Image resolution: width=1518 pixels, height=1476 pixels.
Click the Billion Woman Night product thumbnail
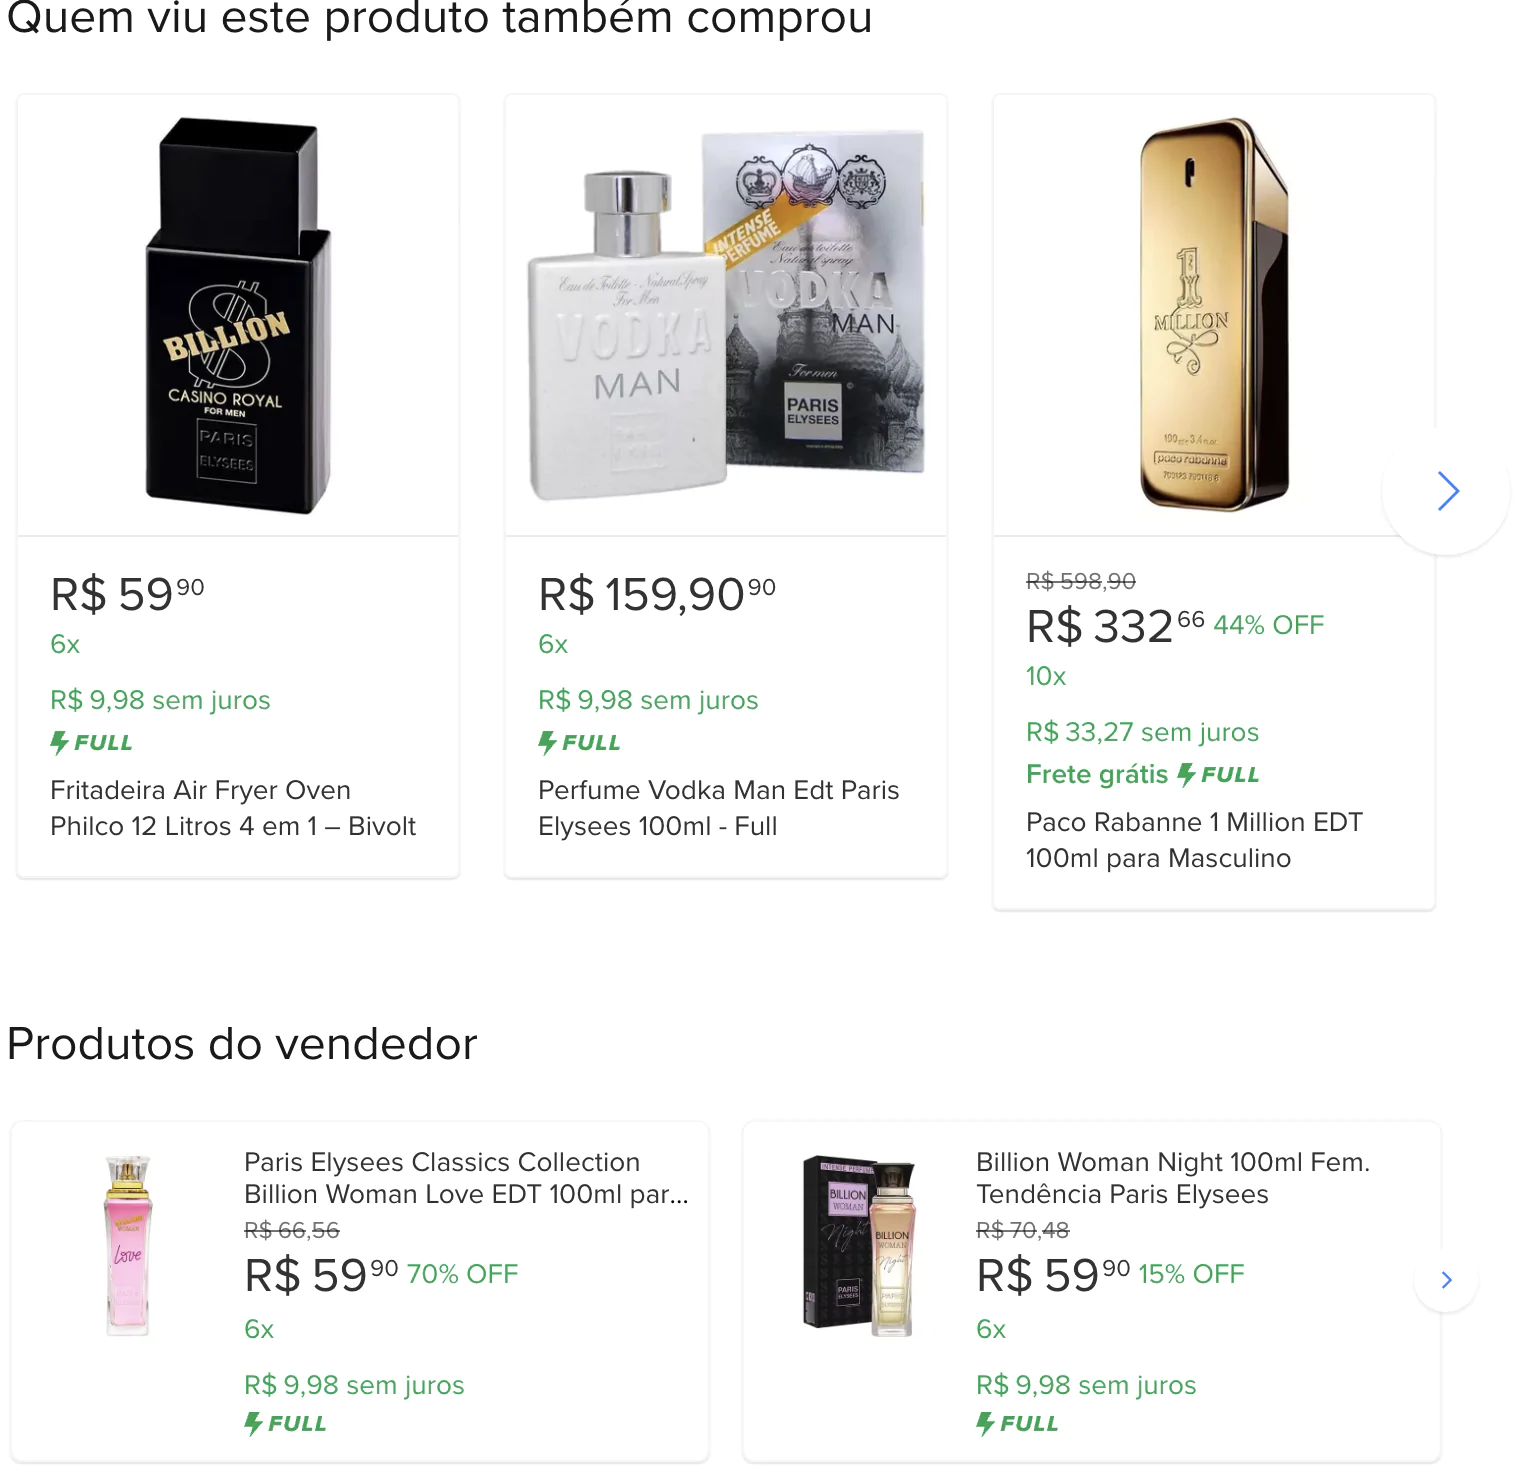(860, 1245)
